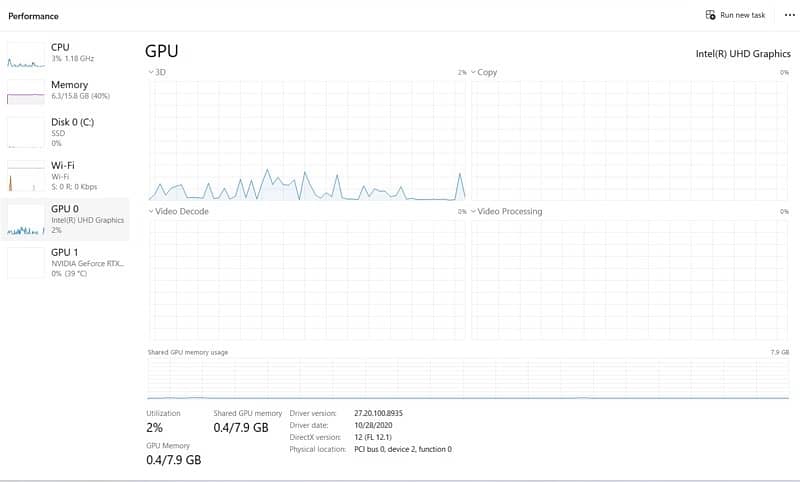Click the Performance page title
The height and width of the screenshot is (482, 800).
point(33,16)
